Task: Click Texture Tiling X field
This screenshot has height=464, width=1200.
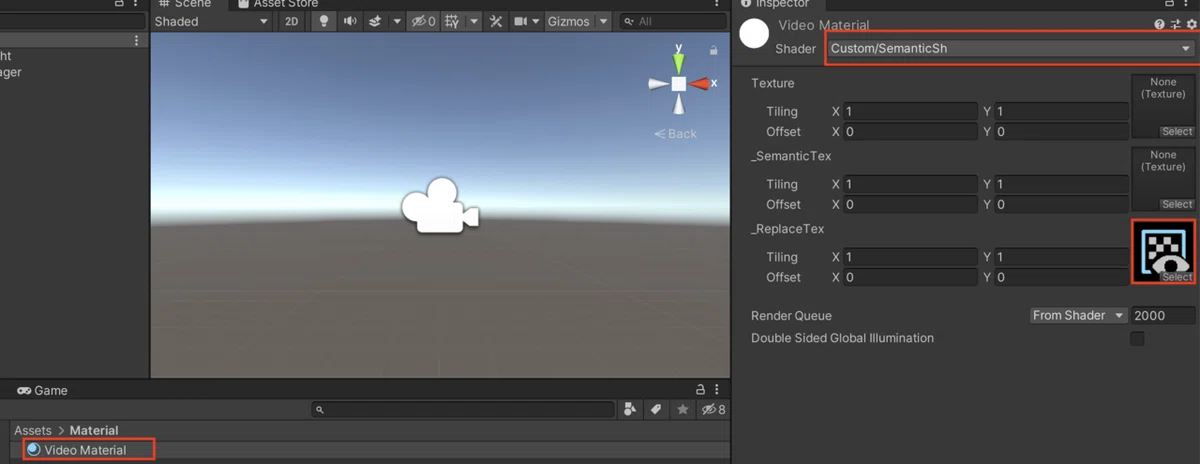Action: [910, 111]
